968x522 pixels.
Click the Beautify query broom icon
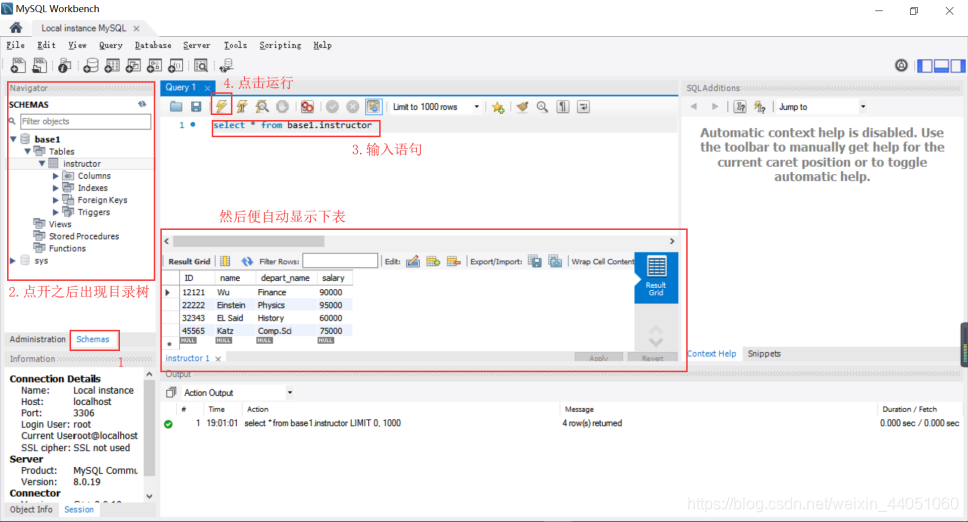[x=522, y=107]
